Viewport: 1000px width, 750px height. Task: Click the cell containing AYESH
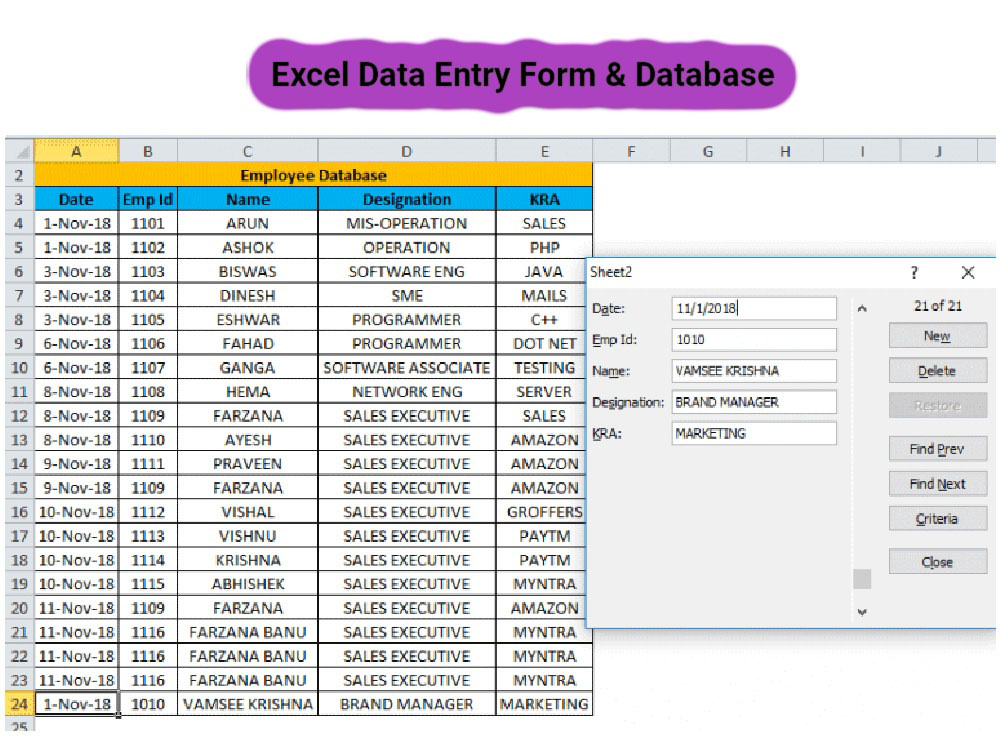click(x=247, y=440)
